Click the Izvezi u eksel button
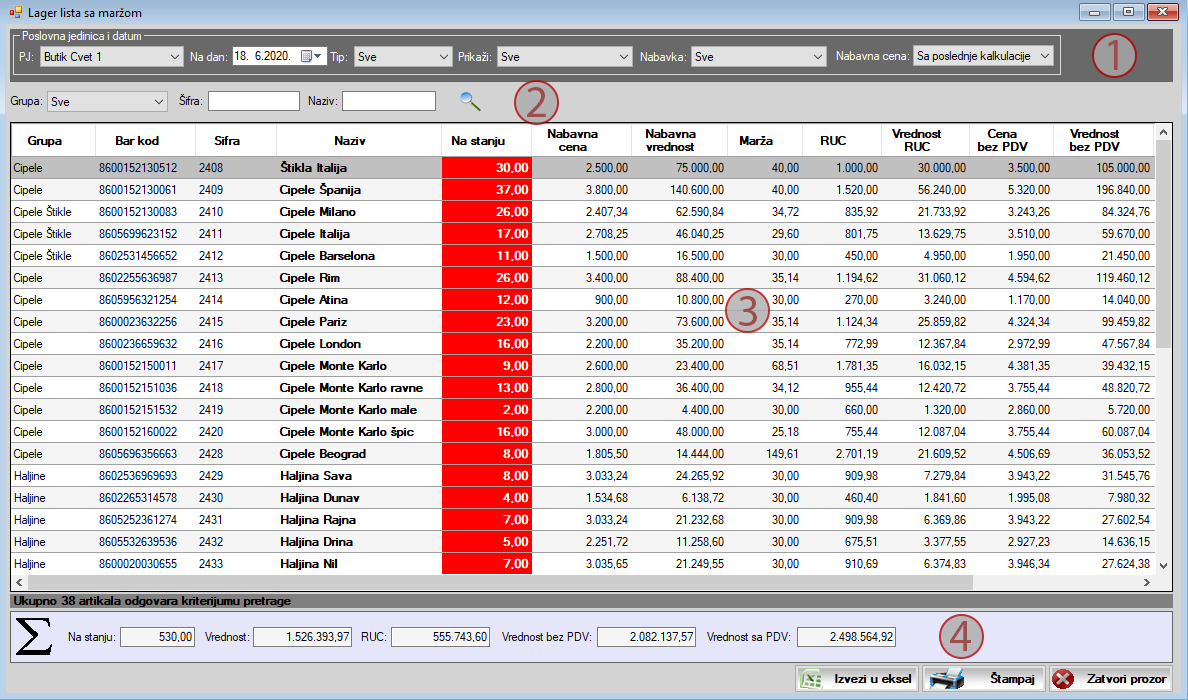1188x700 pixels. pyautogui.click(x=857, y=679)
